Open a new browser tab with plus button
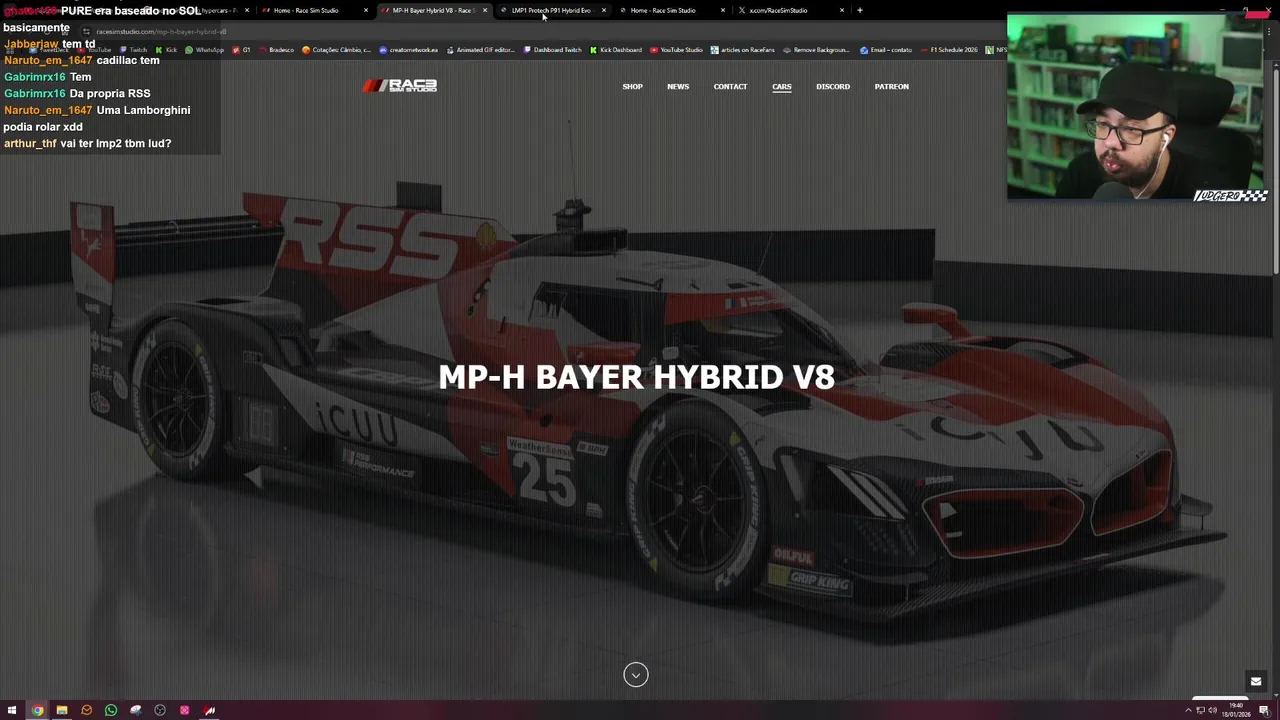Screen dimensions: 1280x720 [860, 10]
